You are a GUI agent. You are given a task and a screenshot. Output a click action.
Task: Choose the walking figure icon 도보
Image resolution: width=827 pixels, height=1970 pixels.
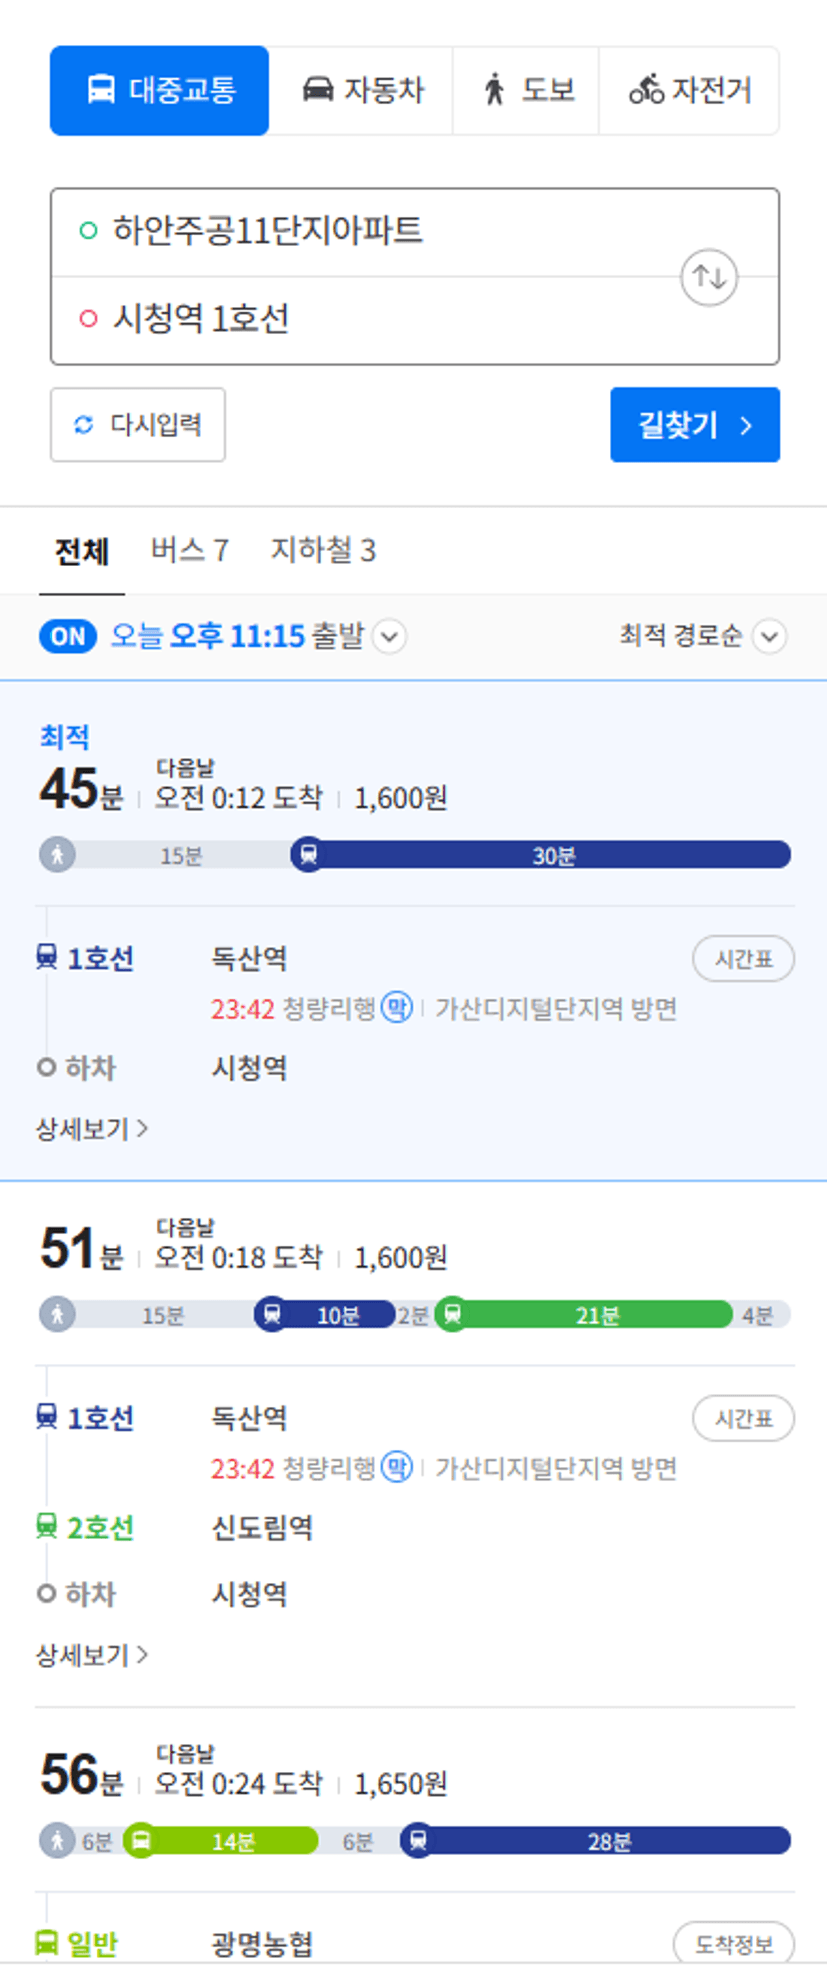[x=494, y=90]
